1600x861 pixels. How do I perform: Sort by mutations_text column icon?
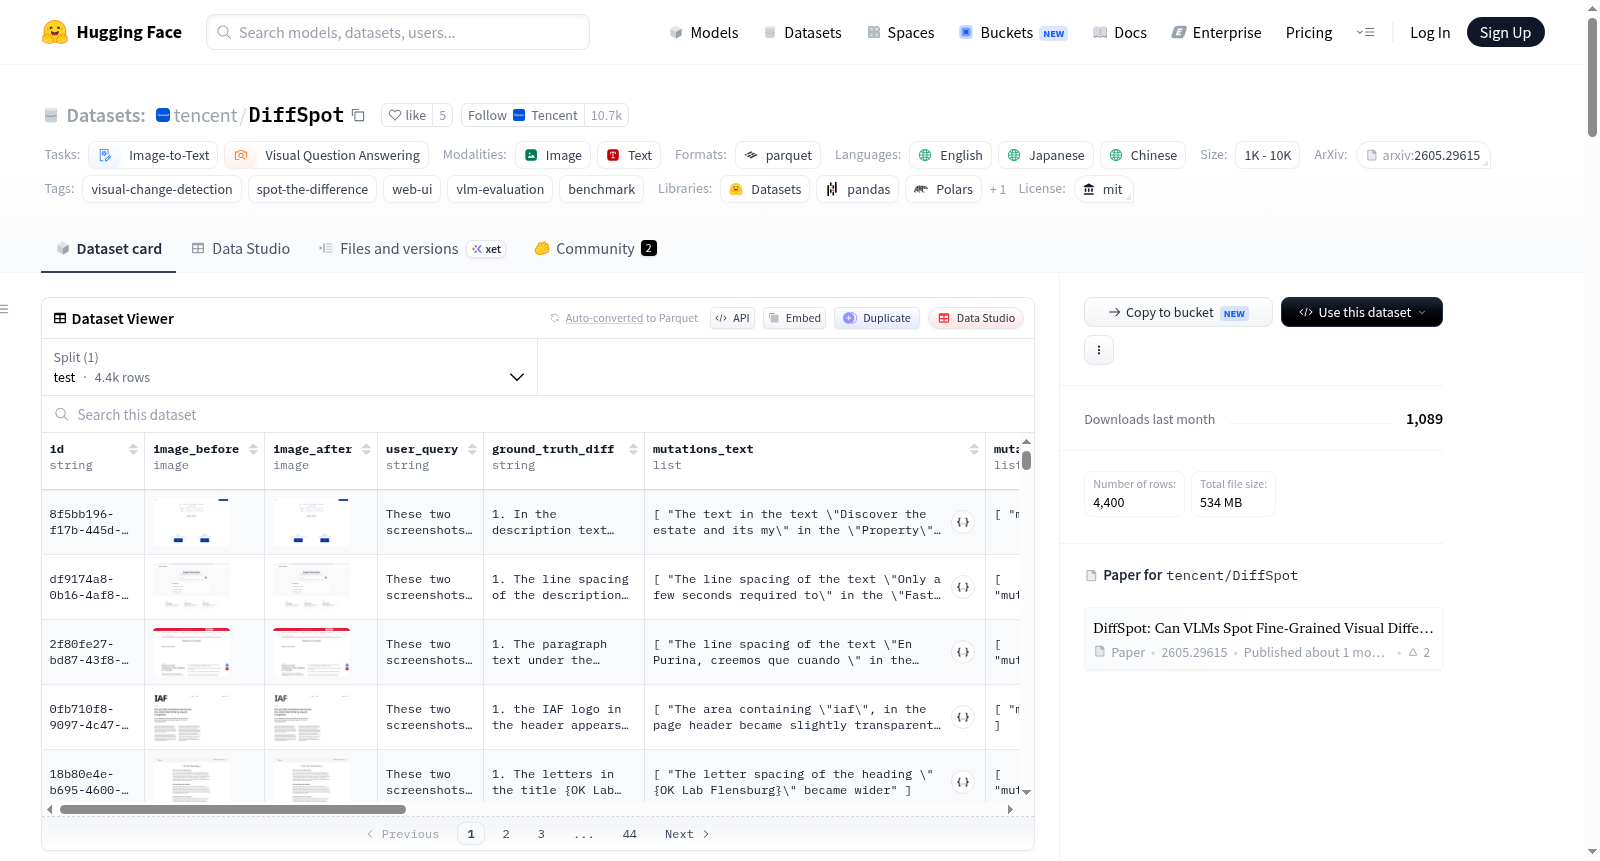[974, 449]
